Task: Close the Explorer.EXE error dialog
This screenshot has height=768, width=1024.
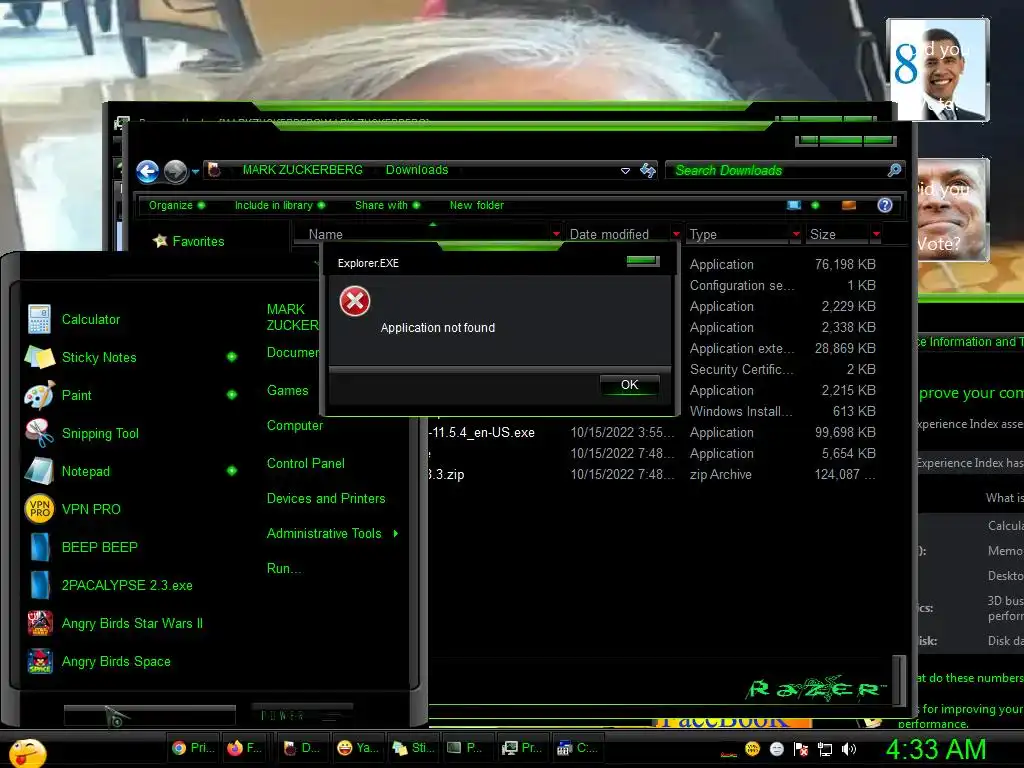Action: 643,261
